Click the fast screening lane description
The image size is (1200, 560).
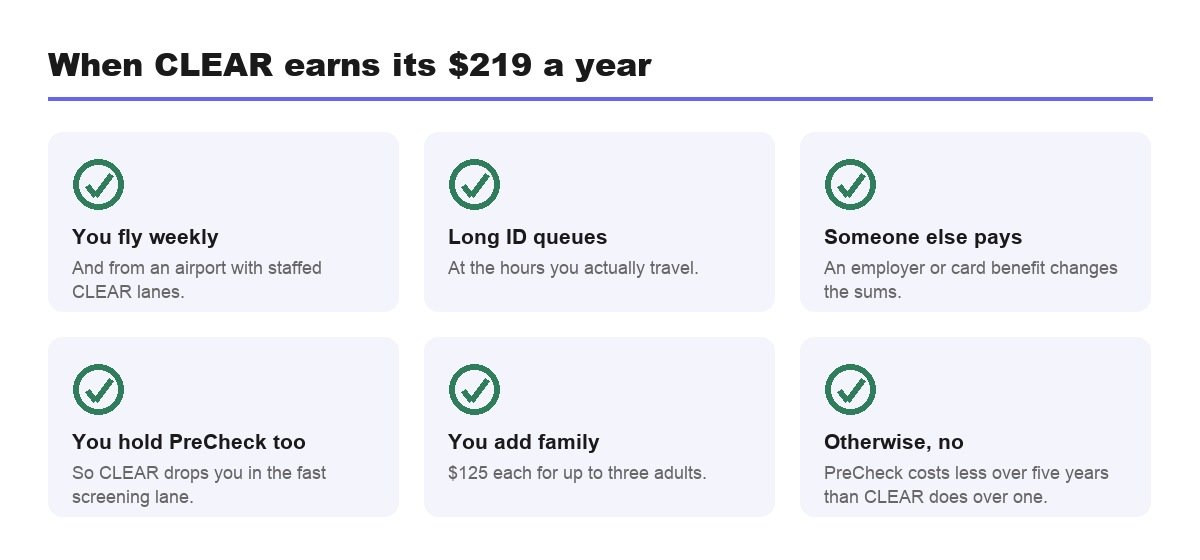click(199, 485)
